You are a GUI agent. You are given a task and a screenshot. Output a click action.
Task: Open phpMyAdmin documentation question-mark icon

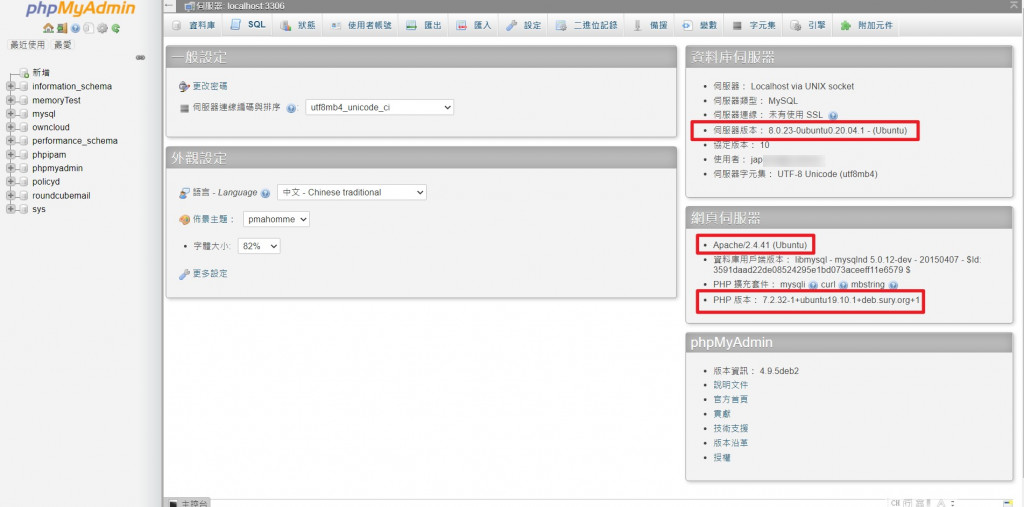(75, 29)
